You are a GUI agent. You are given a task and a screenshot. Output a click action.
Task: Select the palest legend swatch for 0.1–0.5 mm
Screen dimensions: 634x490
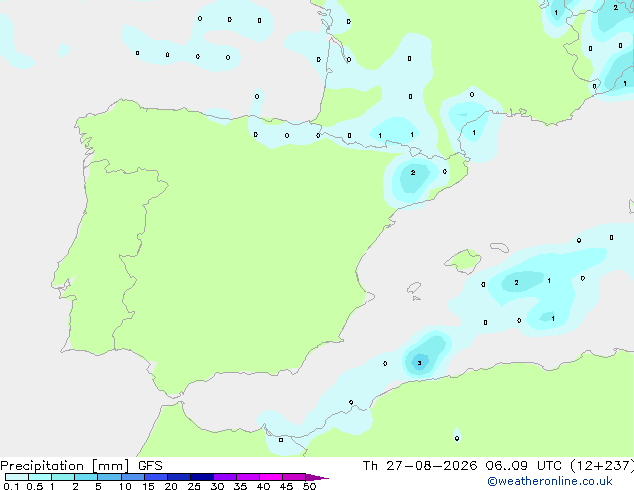click(x=17, y=477)
